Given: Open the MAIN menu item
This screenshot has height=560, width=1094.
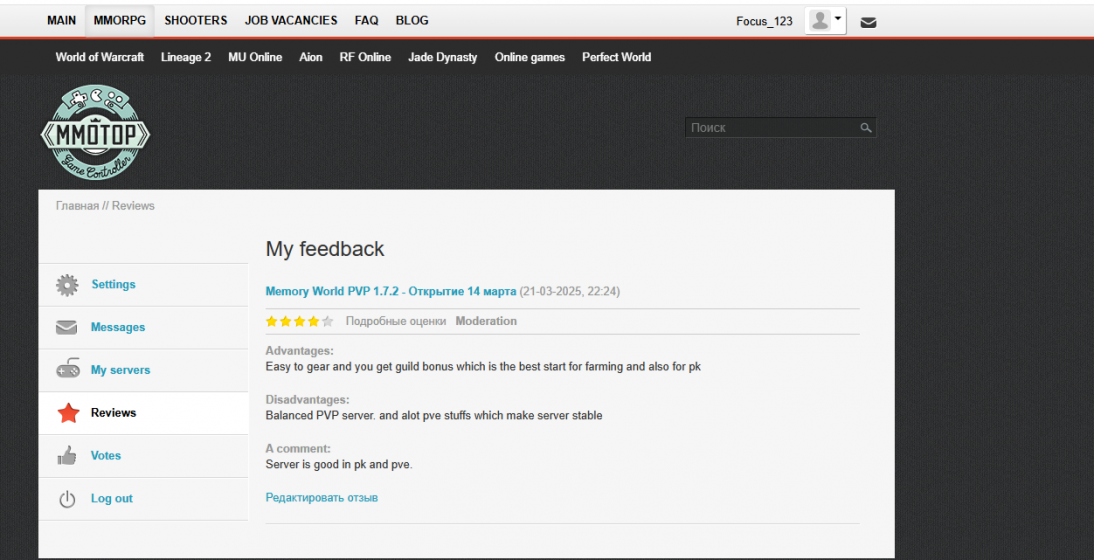Looking at the screenshot, I should point(61,21).
